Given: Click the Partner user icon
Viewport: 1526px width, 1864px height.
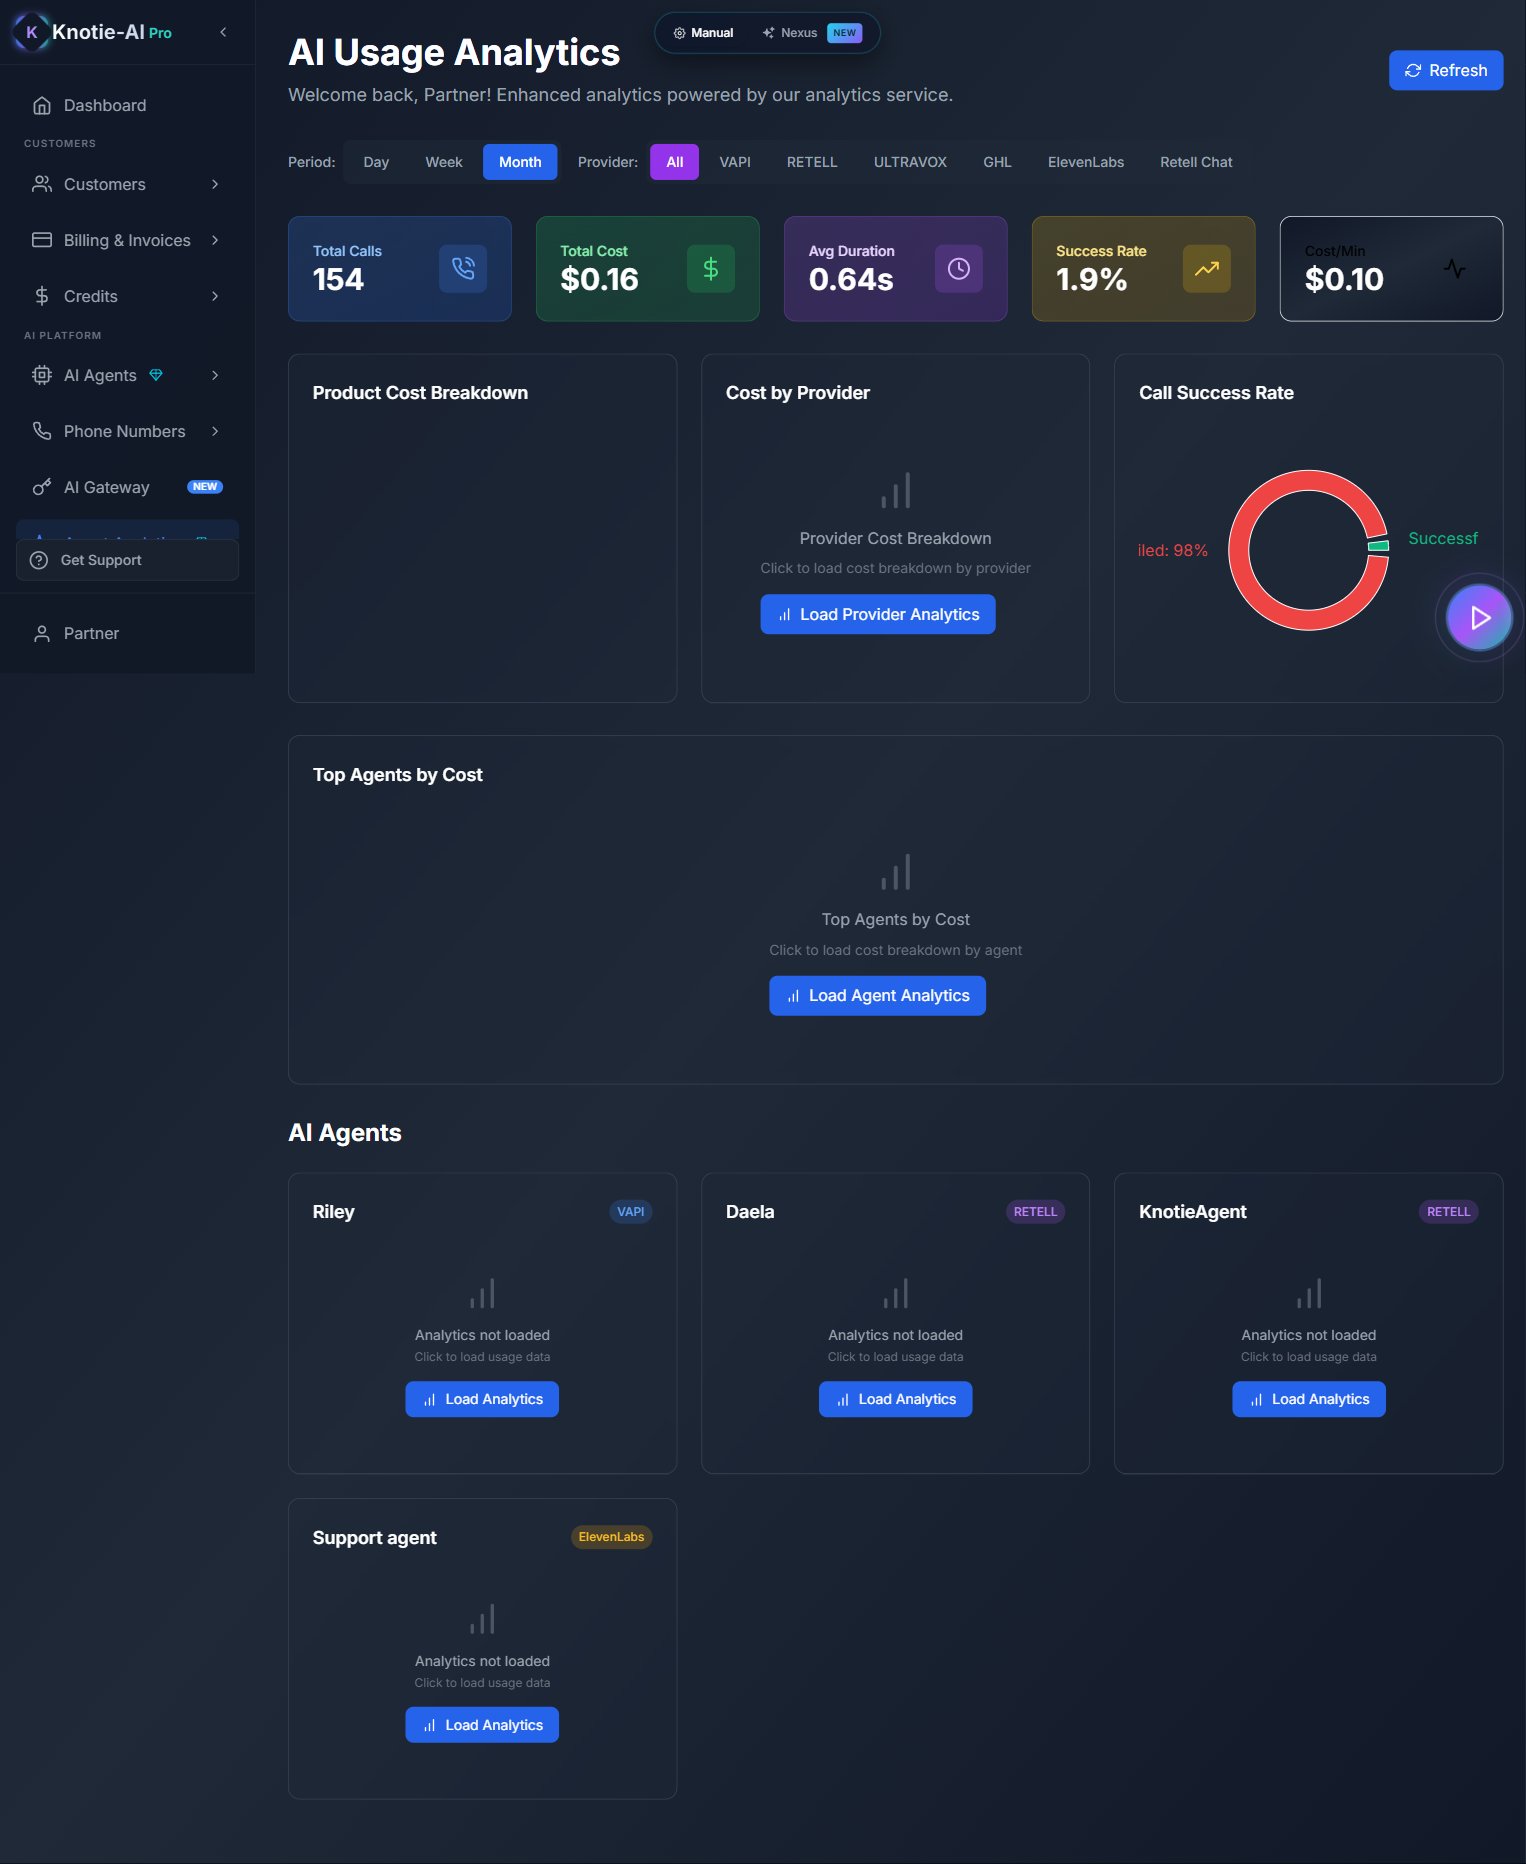Looking at the screenshot, I should coord(42,633).
